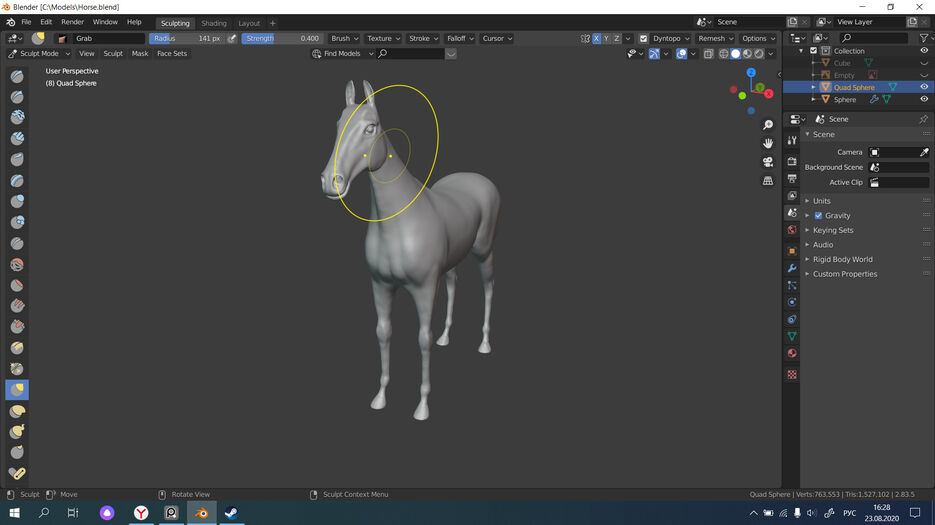Open Windows Start menu
This screenshot has width=935, height=525.
click(14, 512)
